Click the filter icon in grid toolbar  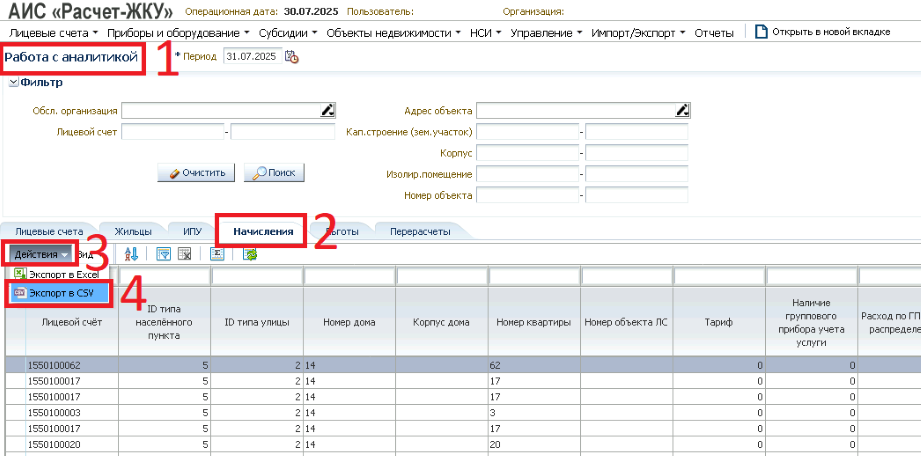[x=164, y=254]
